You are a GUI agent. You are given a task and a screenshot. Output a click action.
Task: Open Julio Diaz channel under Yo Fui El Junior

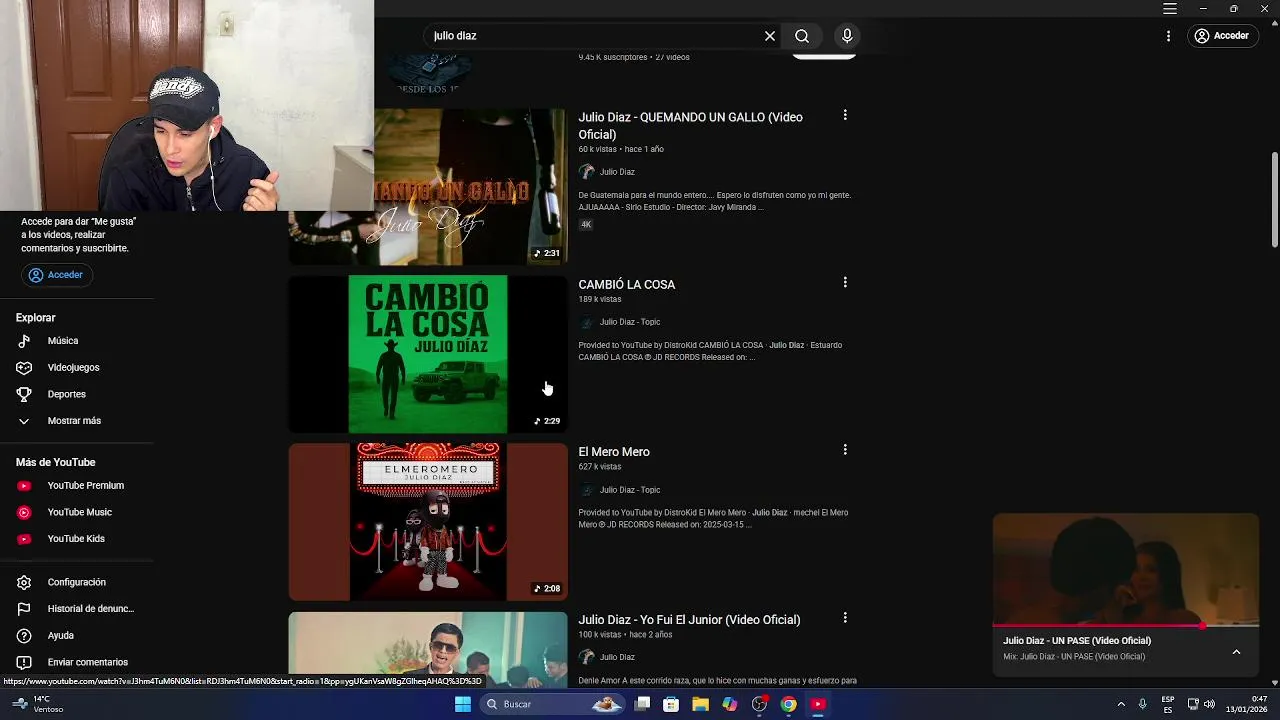click(x=617, y=657)
